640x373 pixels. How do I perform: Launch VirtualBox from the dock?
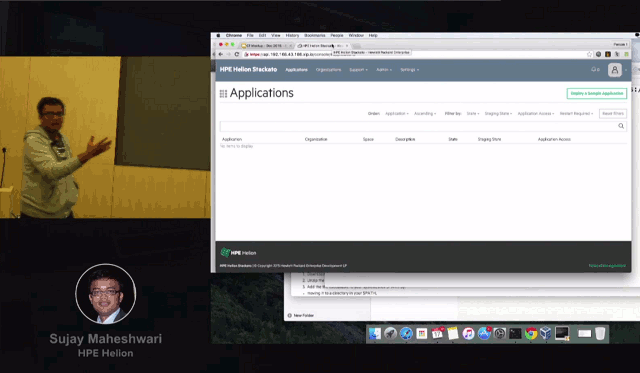[546, 333]
